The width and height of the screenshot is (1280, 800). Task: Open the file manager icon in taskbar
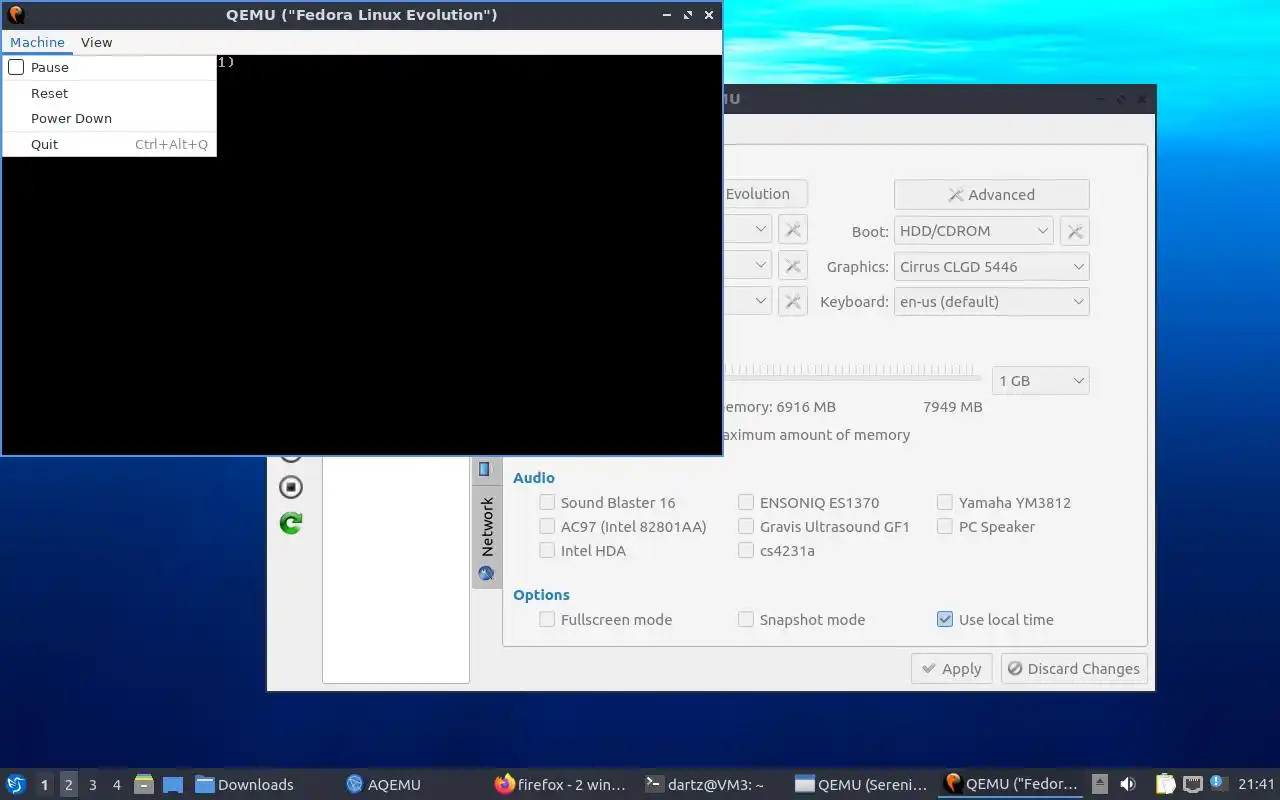point(144,785)
